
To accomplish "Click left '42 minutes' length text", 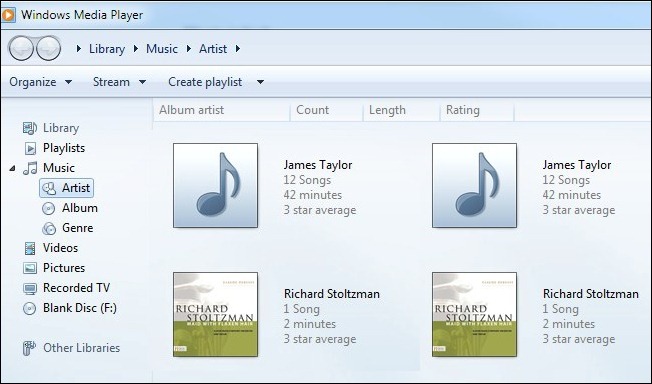I will 313,195.
